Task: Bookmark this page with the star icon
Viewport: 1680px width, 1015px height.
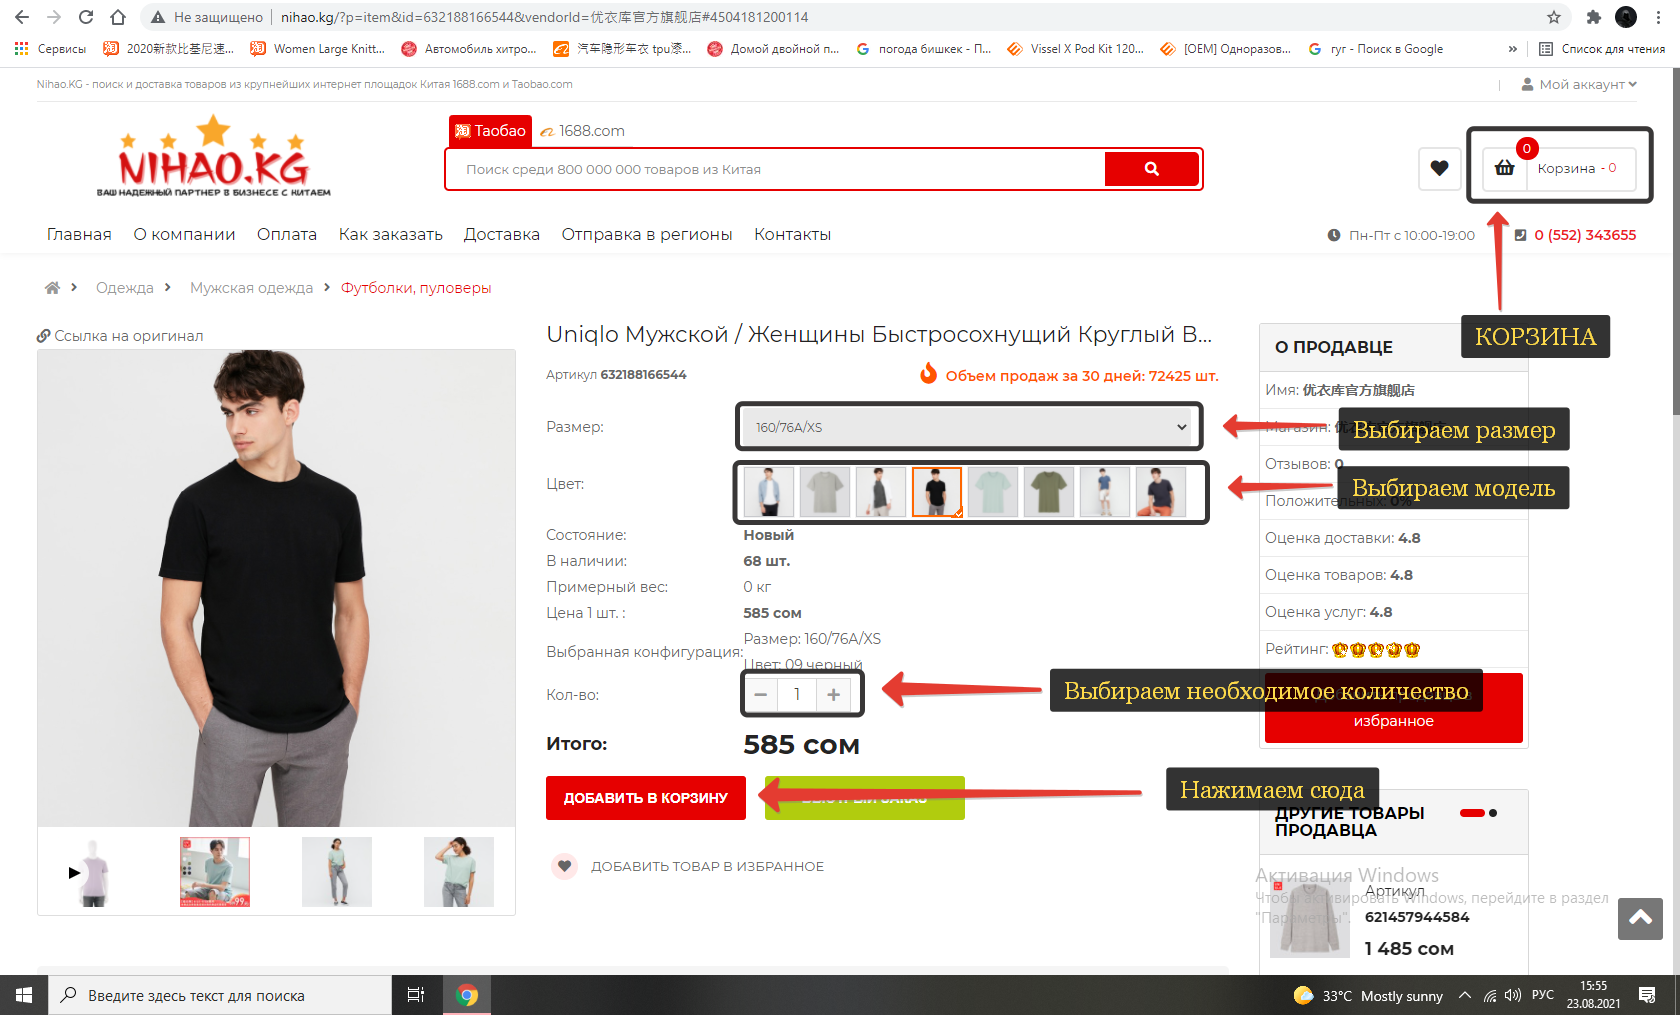Action: click(x=1553, y=17)
